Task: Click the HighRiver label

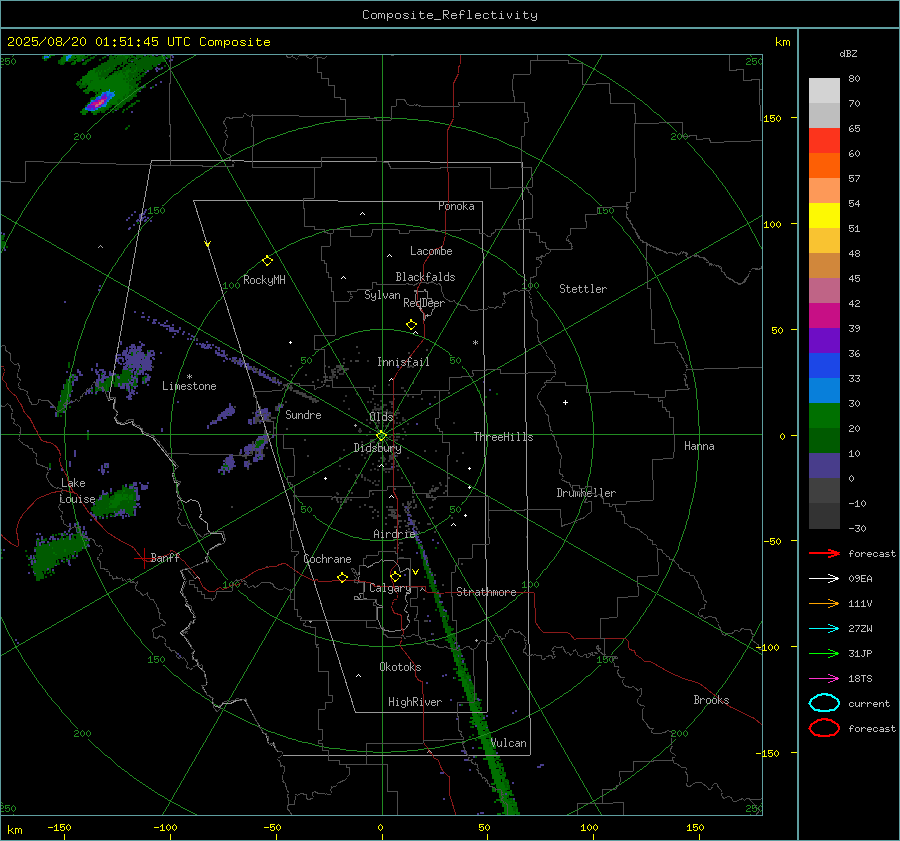Action: pos(415,702)
